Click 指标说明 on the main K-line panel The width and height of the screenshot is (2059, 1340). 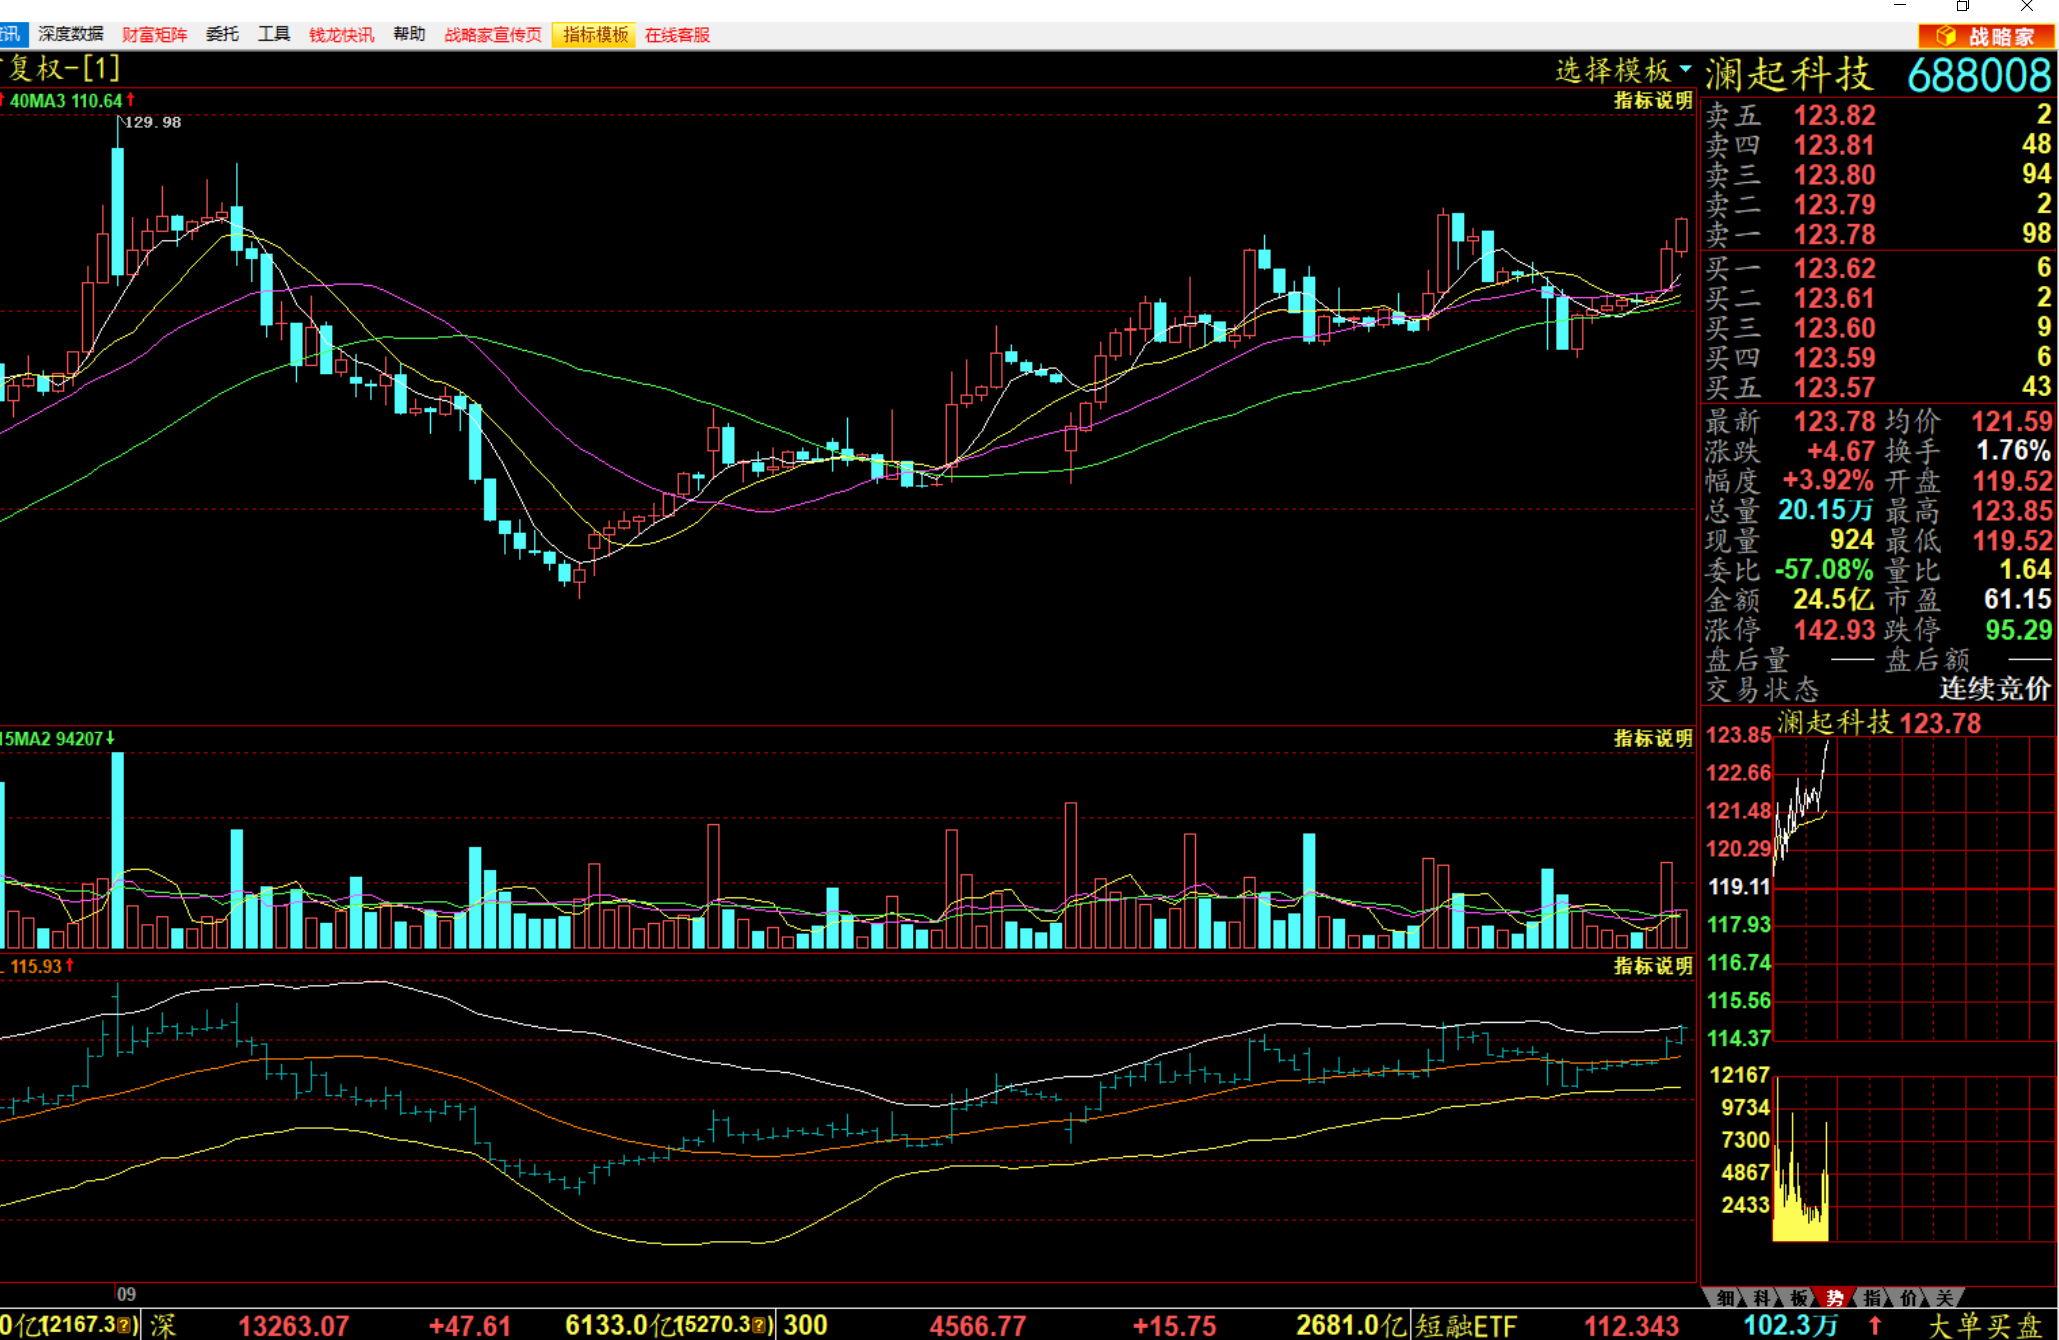pyautogui.click(x=1653, y=100)
